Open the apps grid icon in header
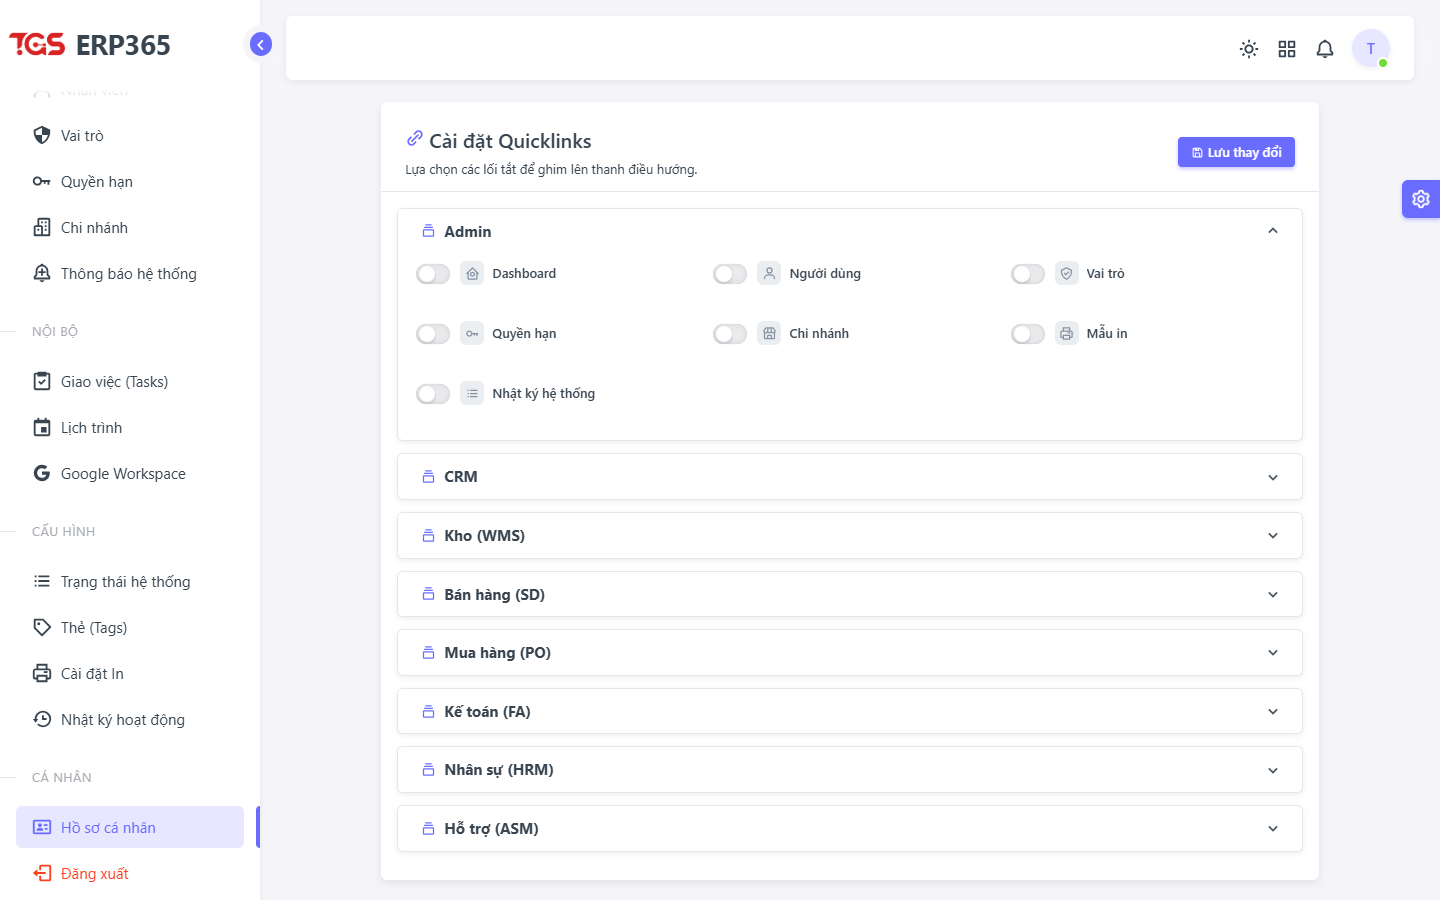The height and width of the screenshot is (900, 1440). pyautogui.click(x=1287, y=49)
